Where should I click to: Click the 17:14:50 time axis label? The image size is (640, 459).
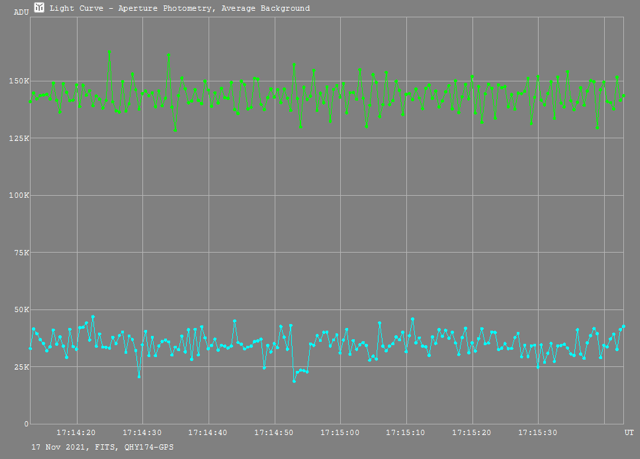click(274, 432)
